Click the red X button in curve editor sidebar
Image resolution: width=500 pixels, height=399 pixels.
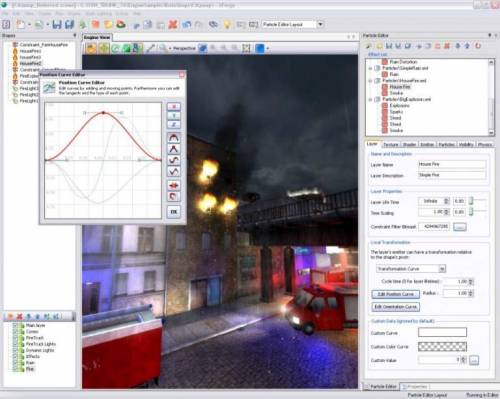(174, 107)
